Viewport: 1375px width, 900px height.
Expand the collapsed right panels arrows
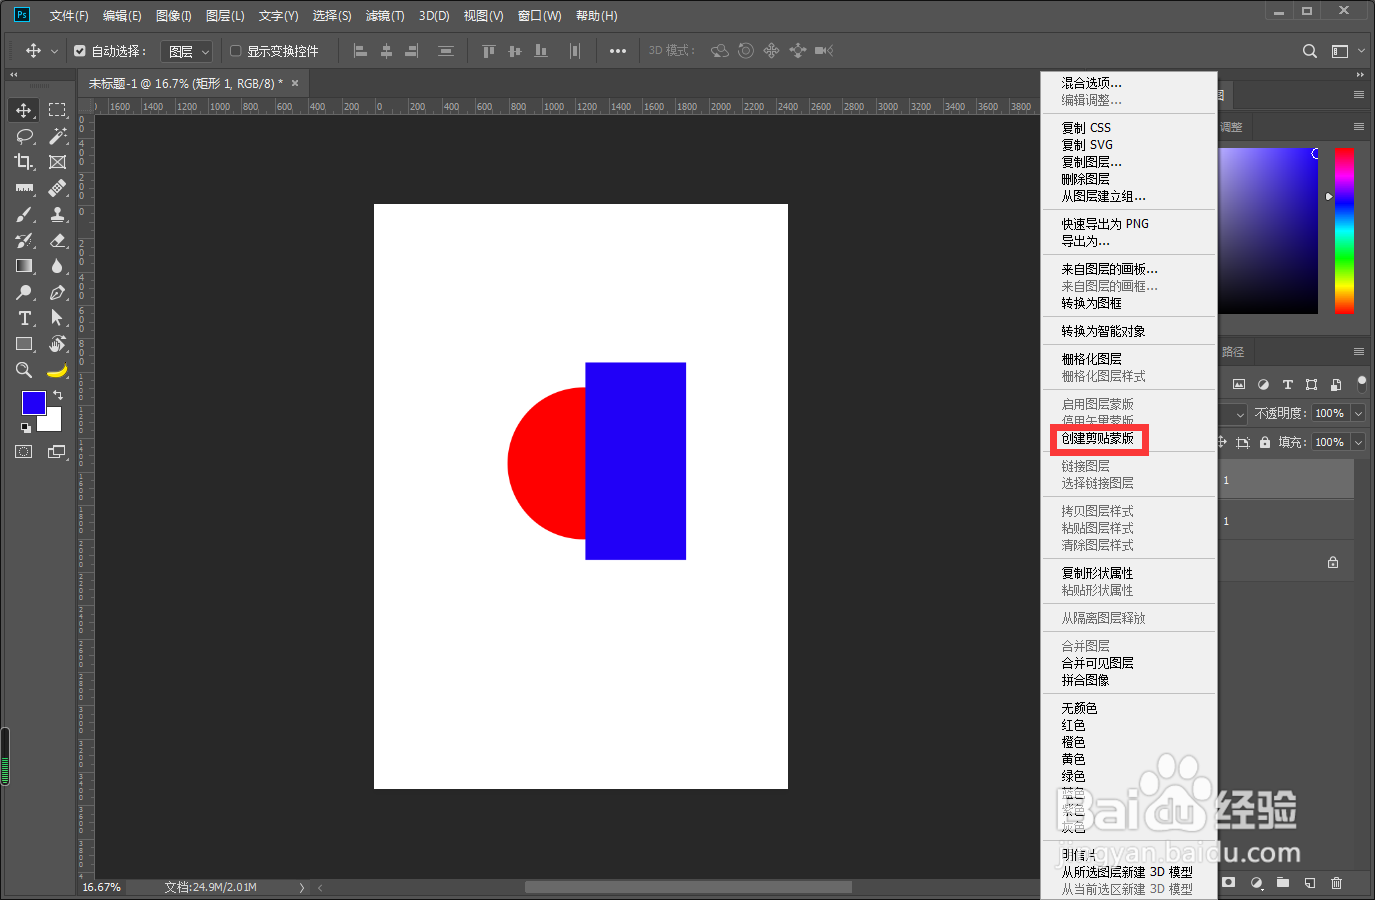click(1360, 75)
